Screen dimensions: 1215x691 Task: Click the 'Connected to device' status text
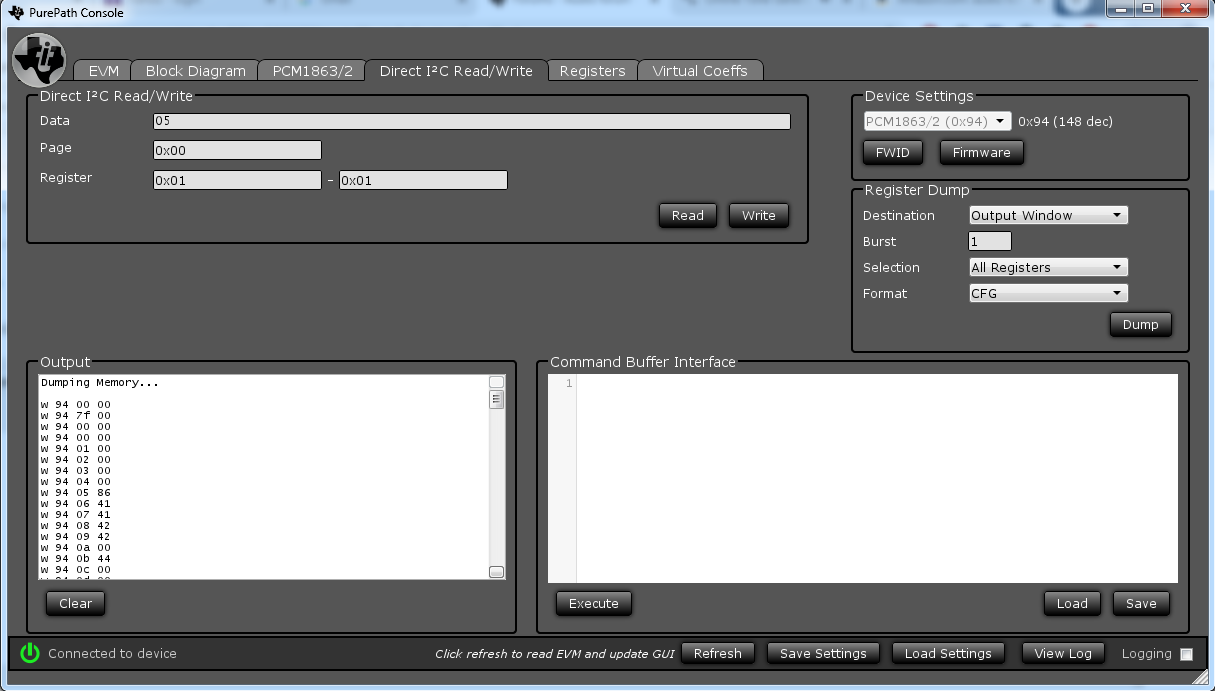pos(112,653)
